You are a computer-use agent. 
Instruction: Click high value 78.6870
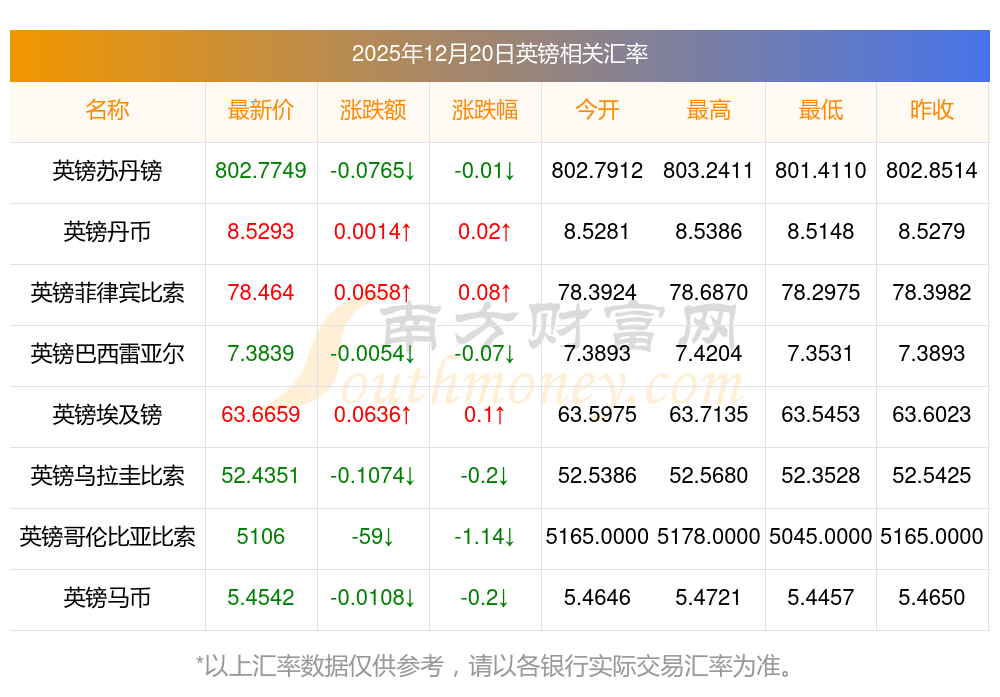coord(709,293)
